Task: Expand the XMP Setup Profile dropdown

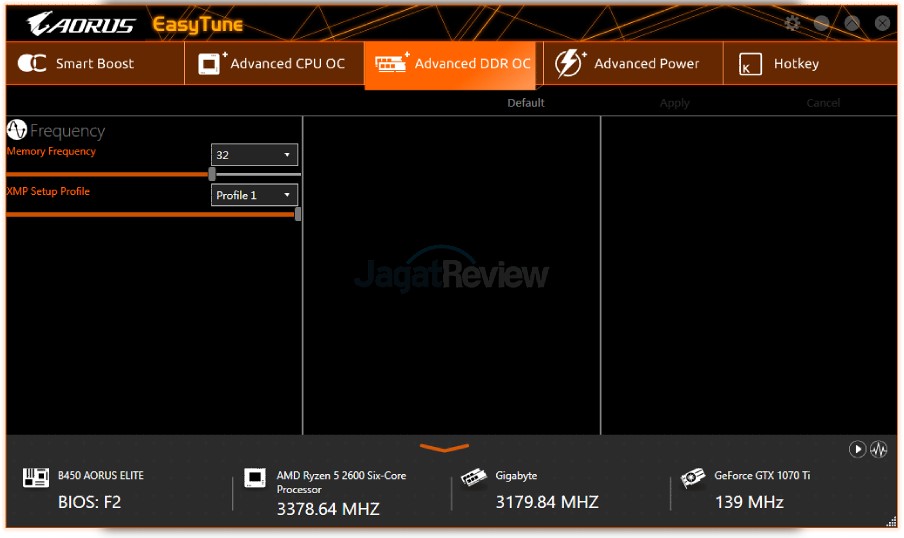Action: tap(254, 195)
